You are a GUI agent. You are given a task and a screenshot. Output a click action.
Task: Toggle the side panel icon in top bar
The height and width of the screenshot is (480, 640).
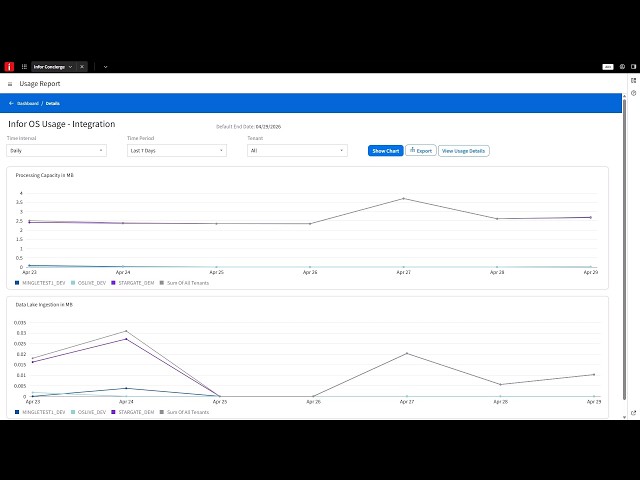[633, 67]
